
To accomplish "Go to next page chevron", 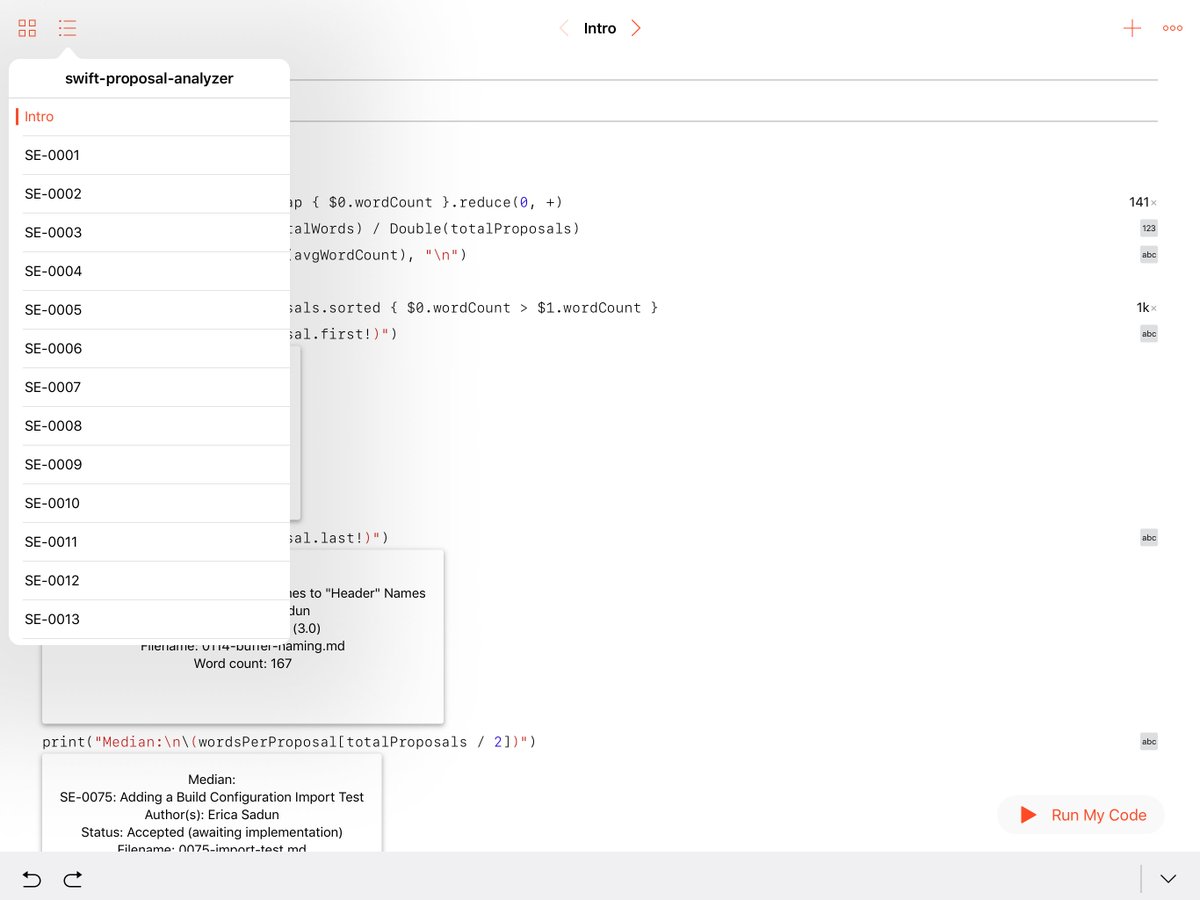I will (636, 28).
